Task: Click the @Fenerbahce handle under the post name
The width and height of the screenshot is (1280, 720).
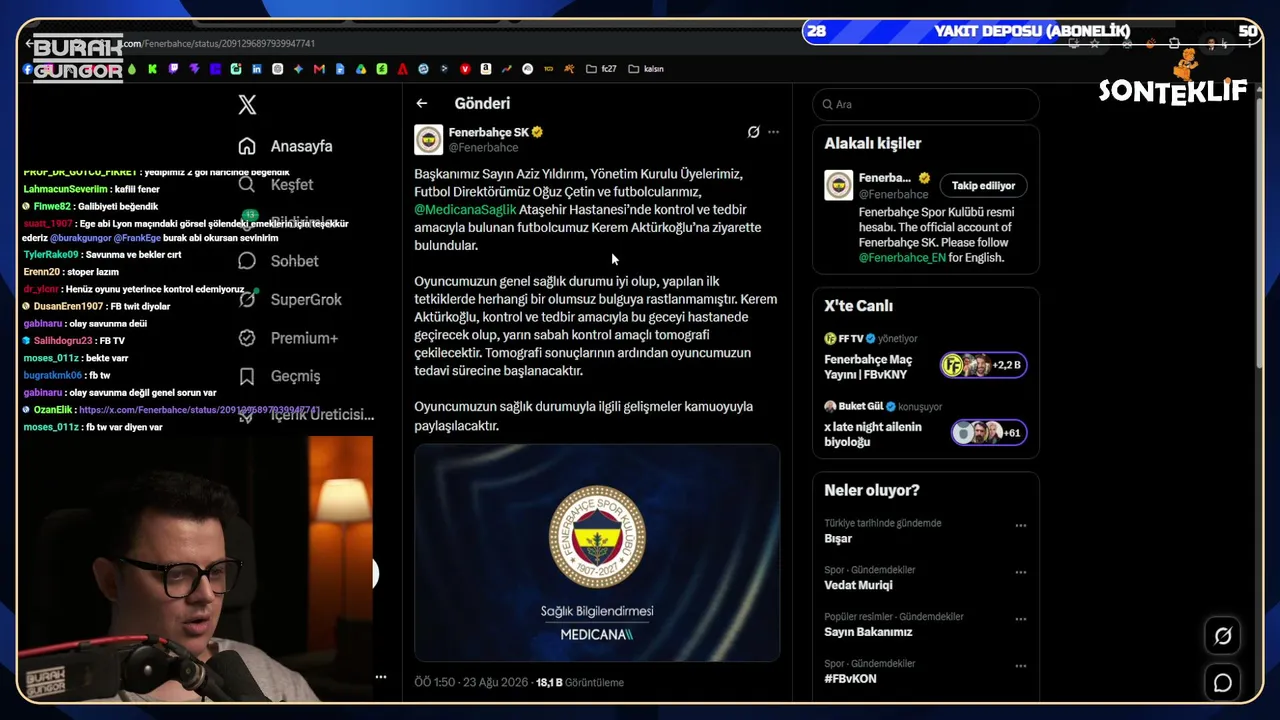Action: [484, 148]
